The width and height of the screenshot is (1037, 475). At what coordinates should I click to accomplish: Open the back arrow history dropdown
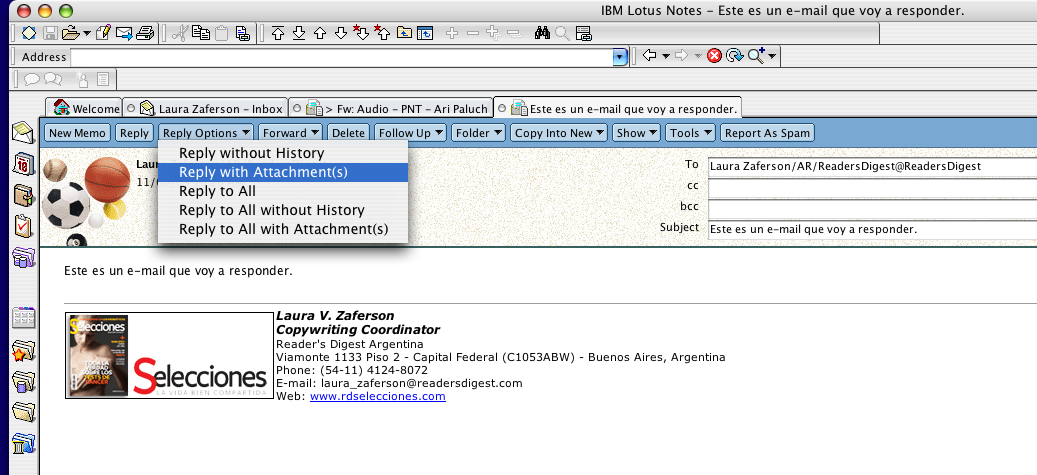click(665, 56)
